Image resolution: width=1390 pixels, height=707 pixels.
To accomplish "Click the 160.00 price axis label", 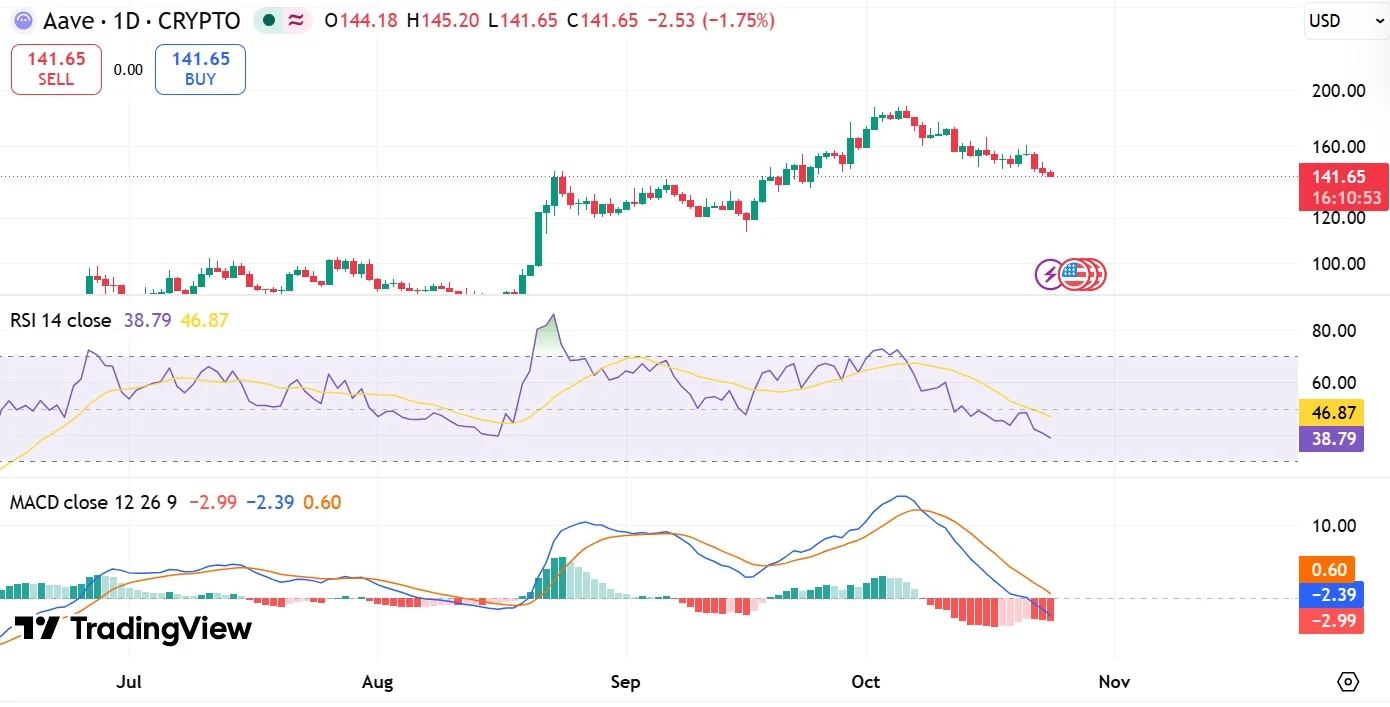I will click(1338, 147).
